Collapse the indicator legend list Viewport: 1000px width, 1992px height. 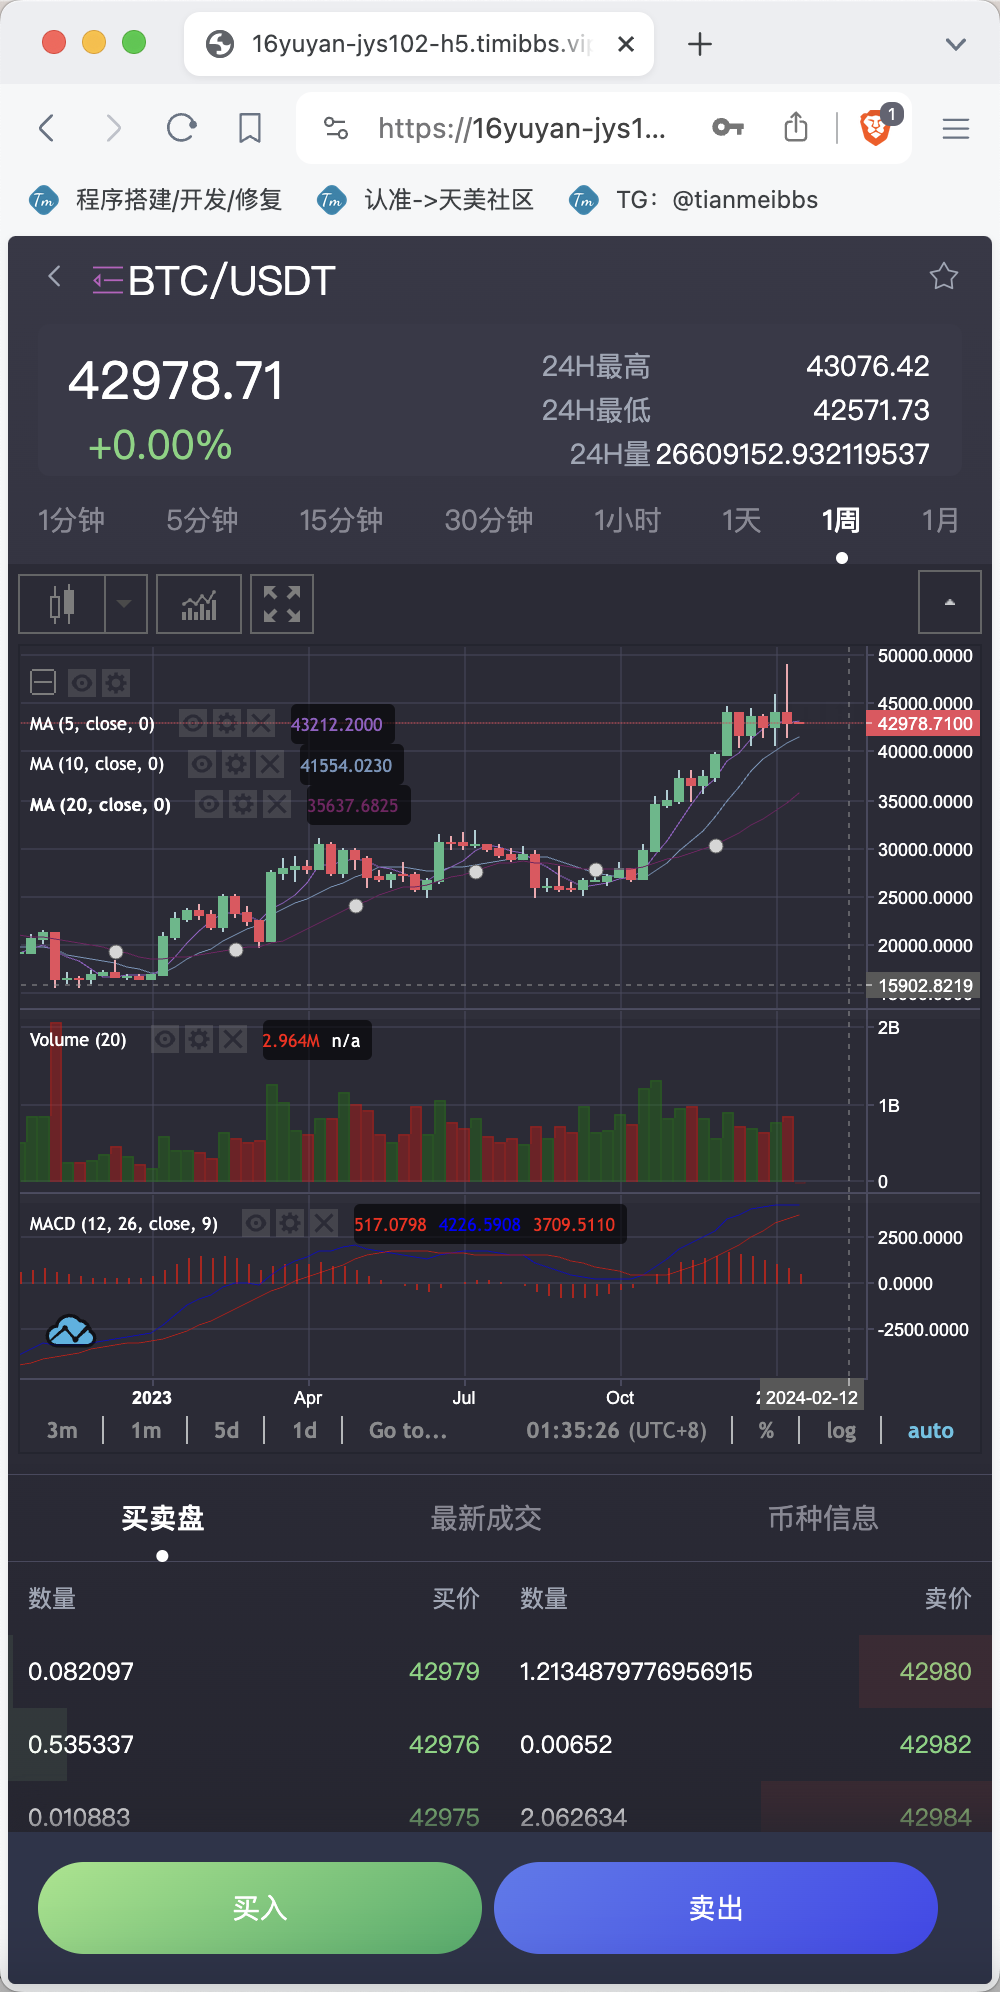[43, 683]
